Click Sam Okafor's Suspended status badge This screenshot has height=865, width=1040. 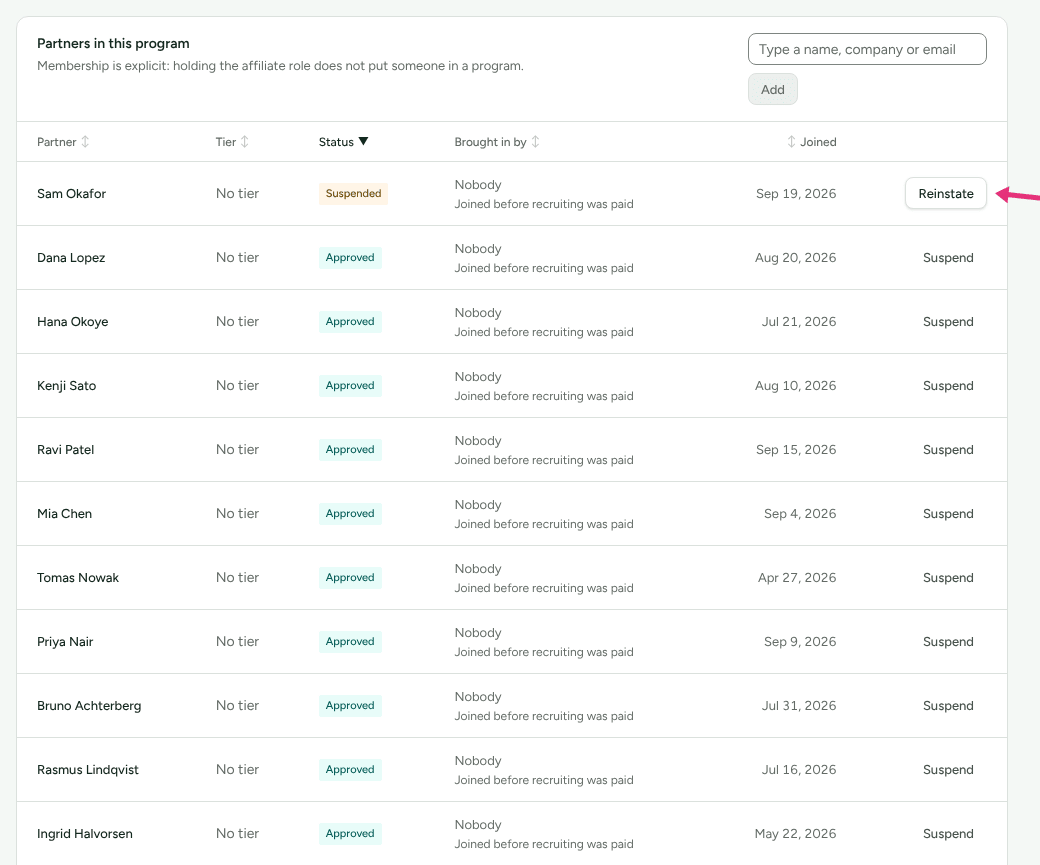coord(353,194)
